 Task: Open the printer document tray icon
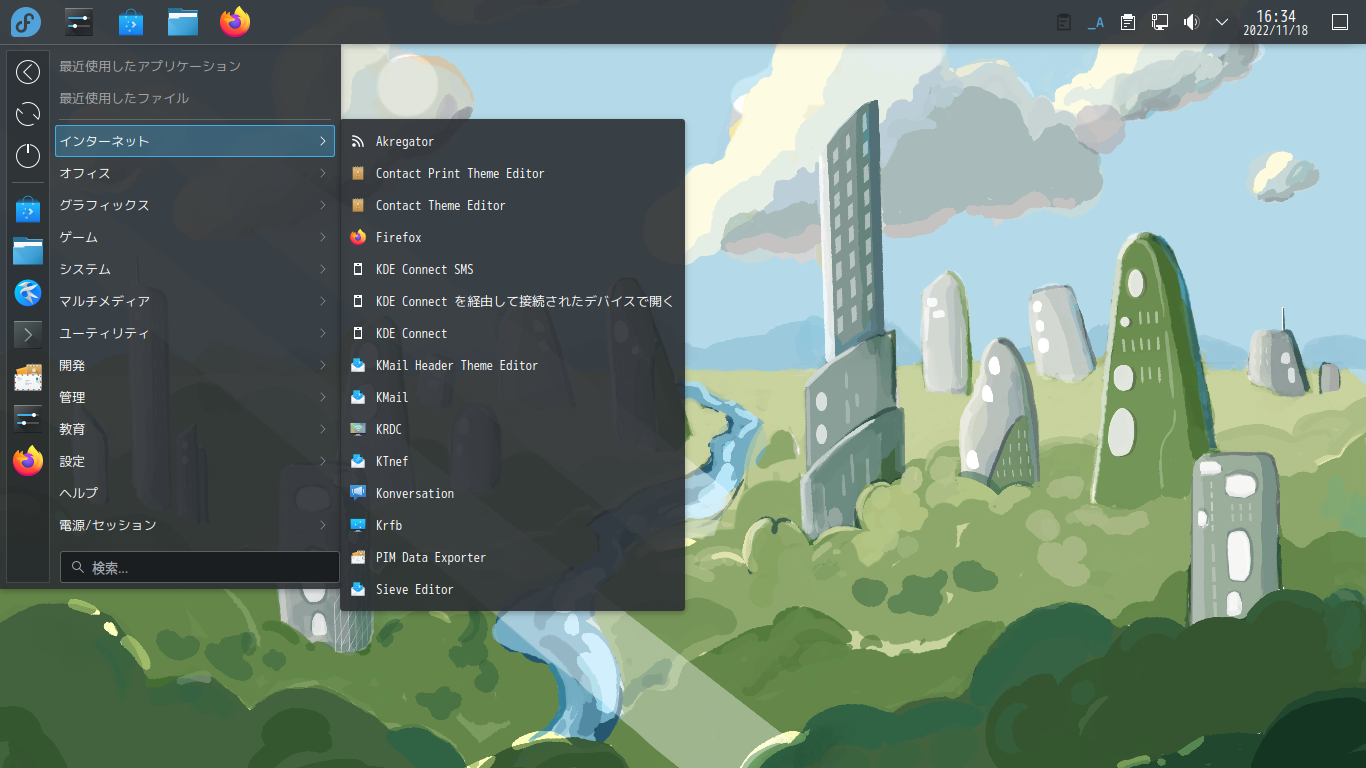(x=1128, y=22)
